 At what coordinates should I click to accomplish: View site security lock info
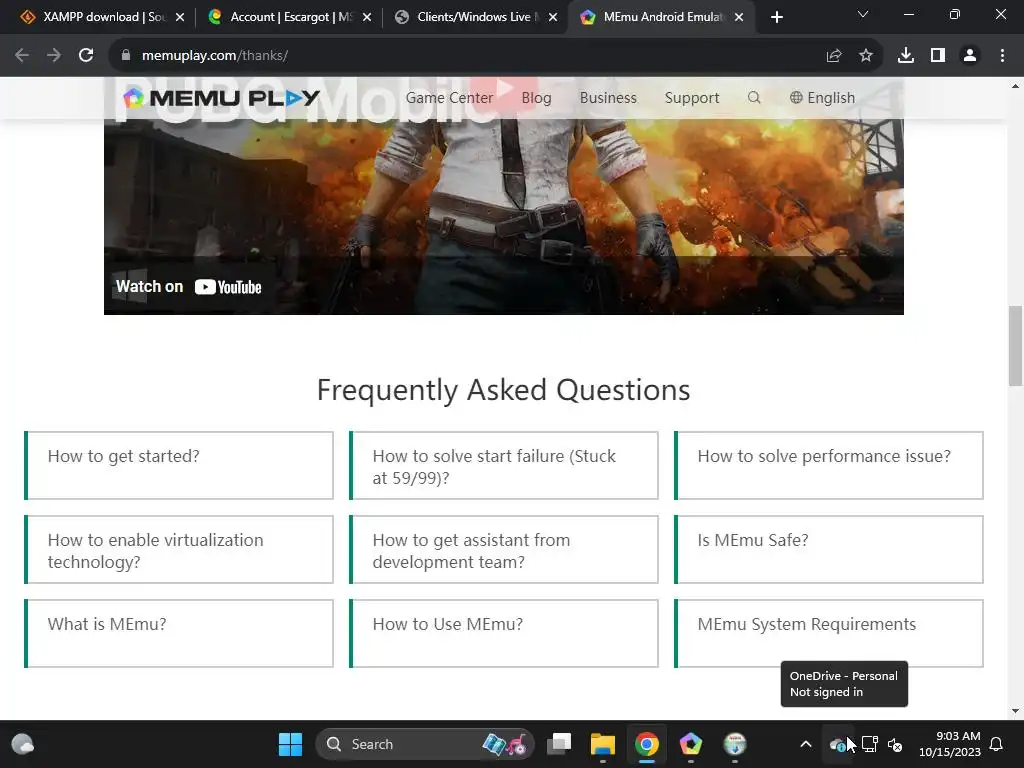(x=126, y=56)
